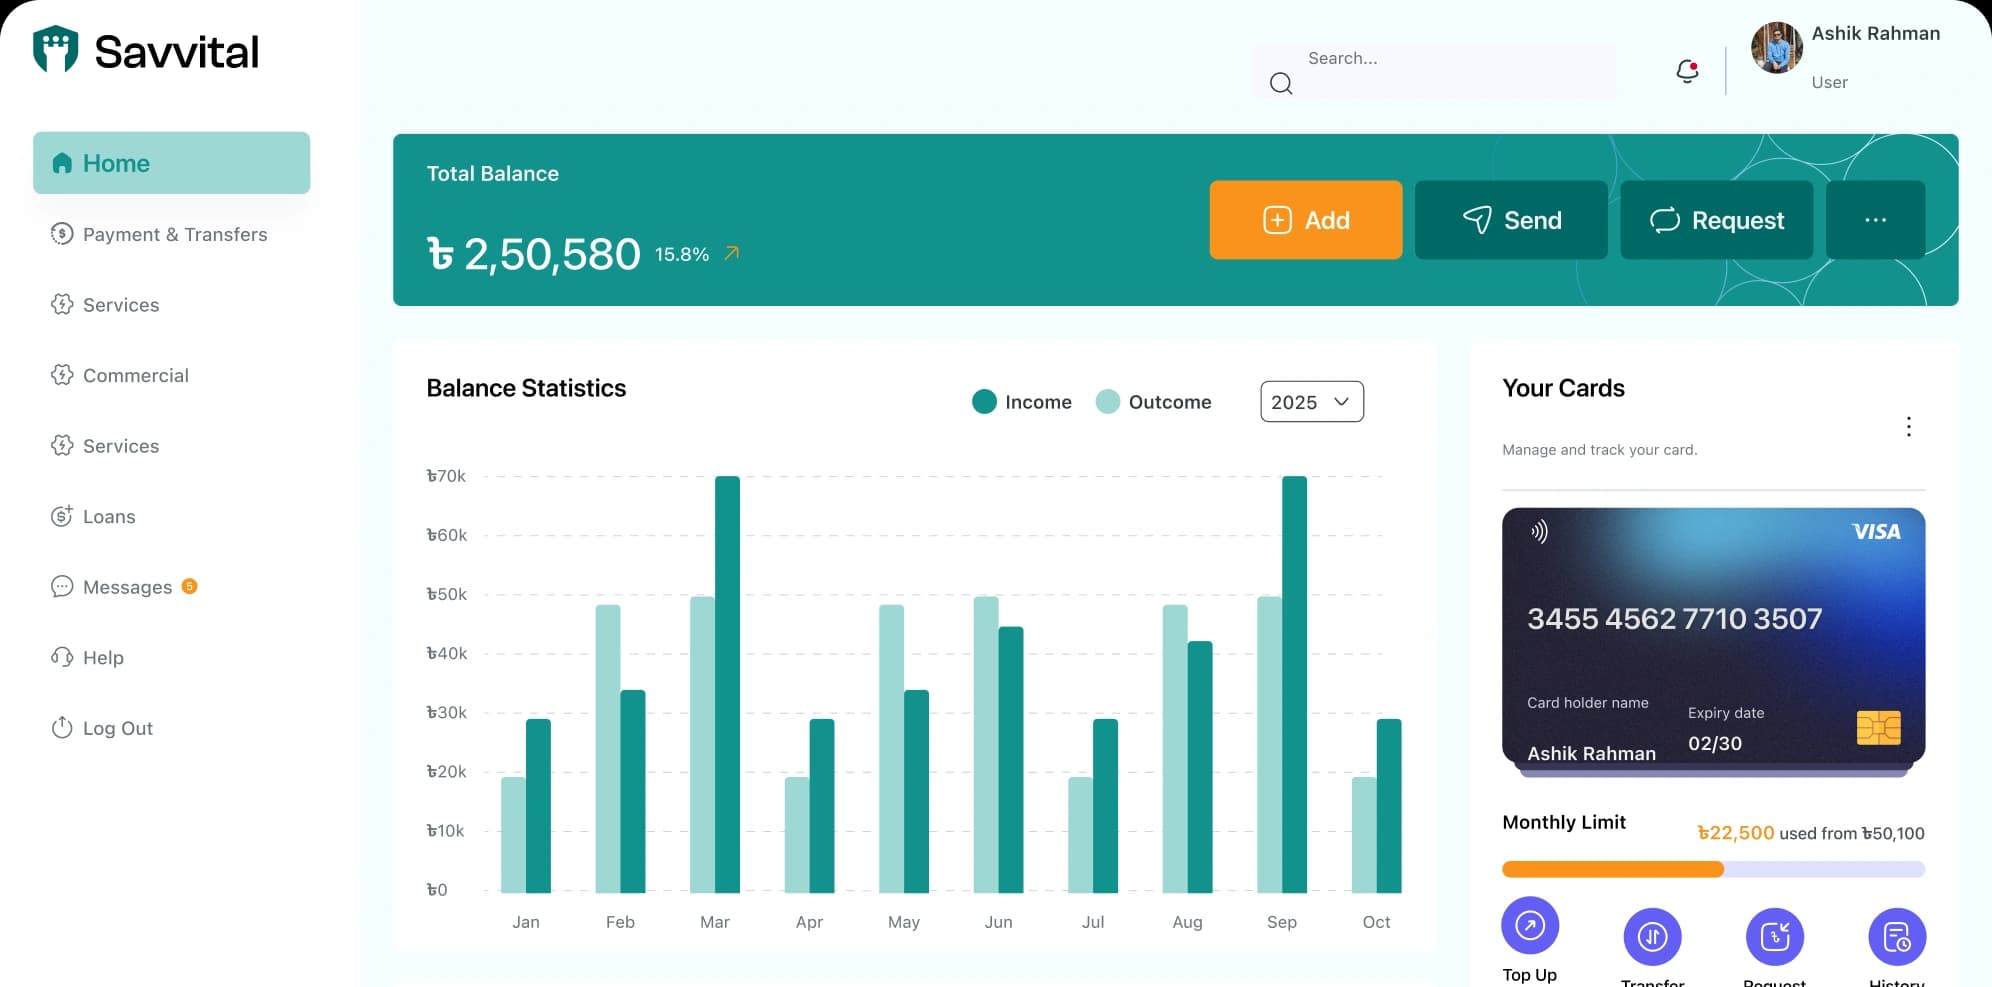Screen dimensions: 1992x987
Task: Select Loans from the sidebar
Action: click(108, 517)
